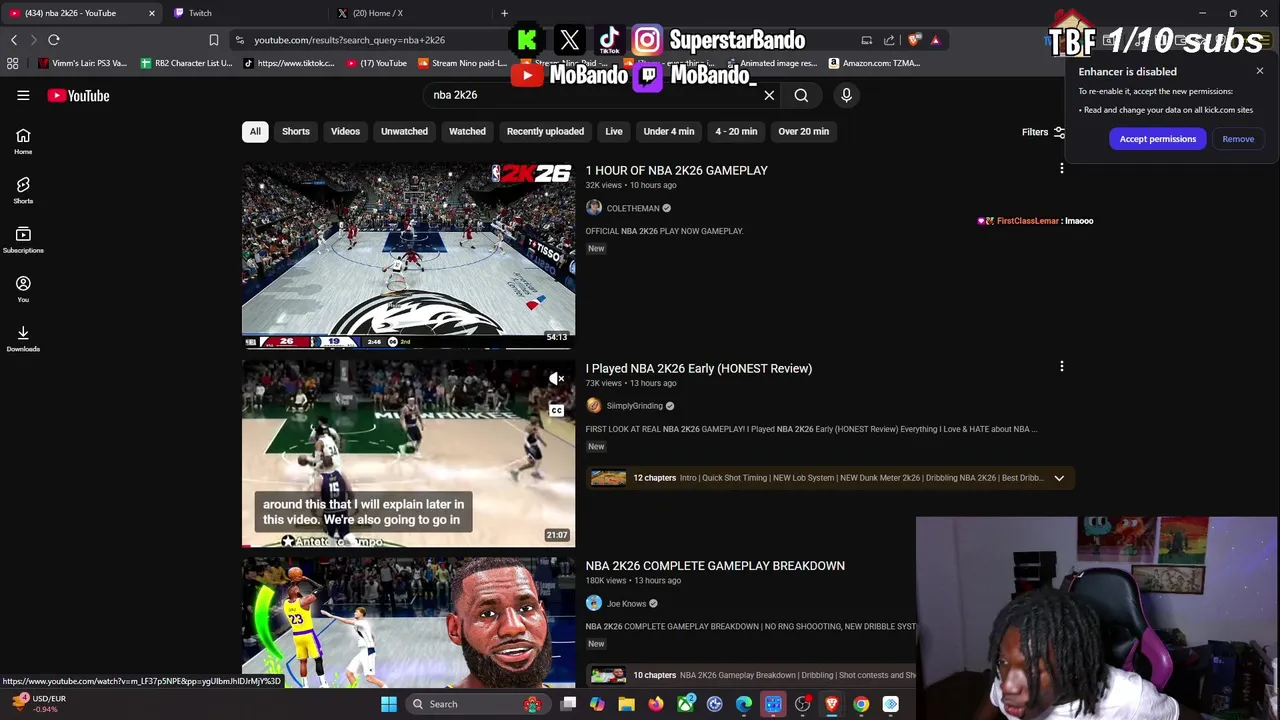The image size is (1280, 720).
Task: Open NBA 2K26 COMPLETE GAMEPLAY BREAKDOWN title
Action: point(715,566)
